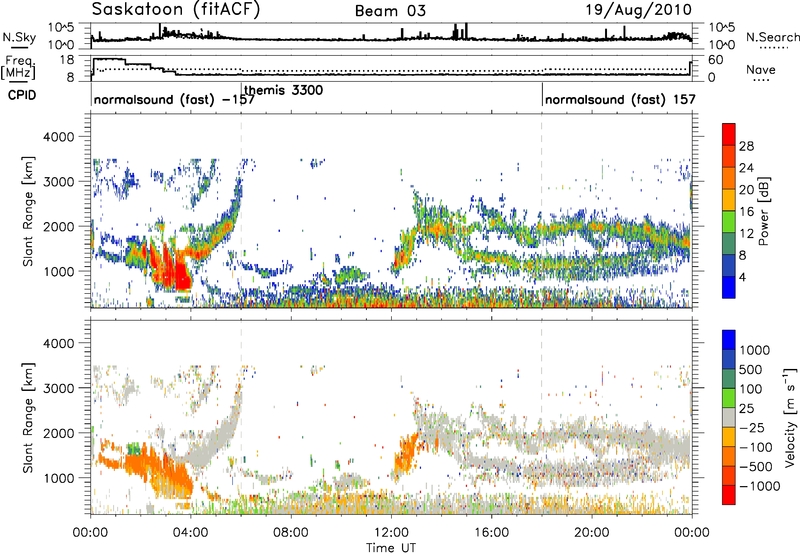
Task: Click the 18:00 dashed CPID line in velocity panel
Action: (x=542, y=417)
